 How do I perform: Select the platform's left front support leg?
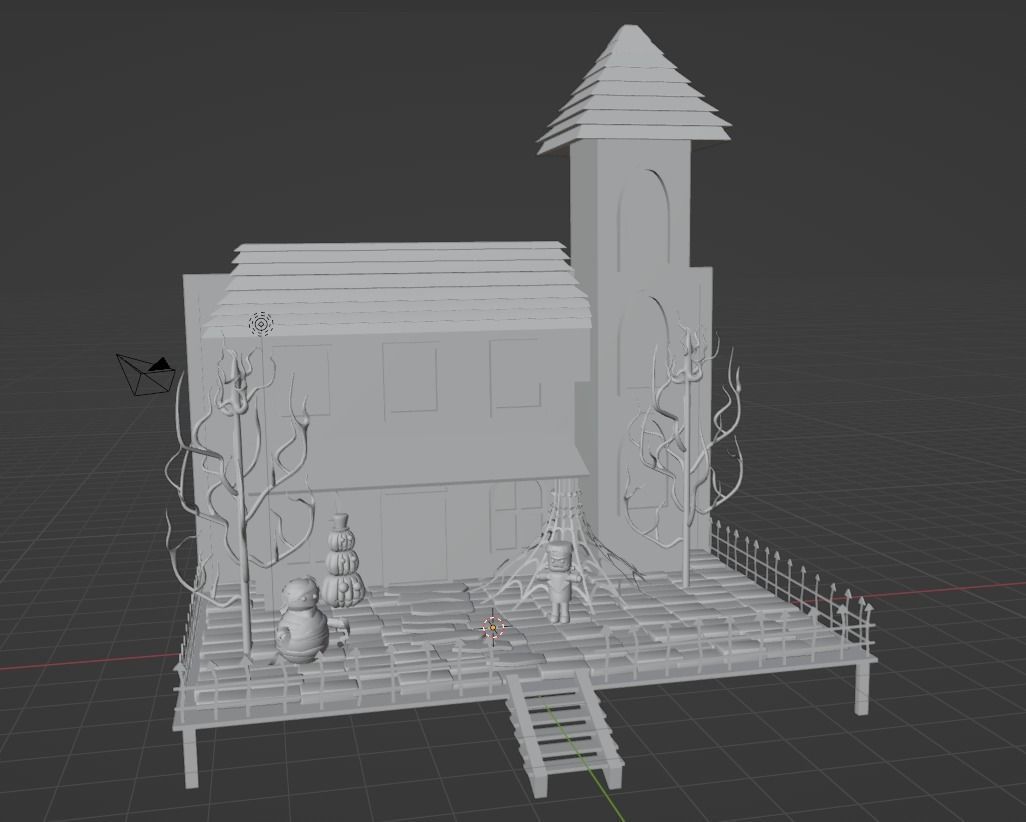pos(190,758)
